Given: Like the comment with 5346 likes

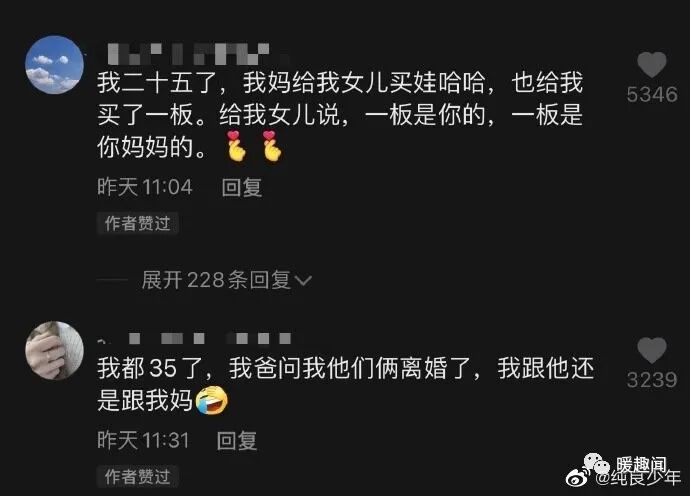Looking at the screenshot, I should (x=652, y=65).
